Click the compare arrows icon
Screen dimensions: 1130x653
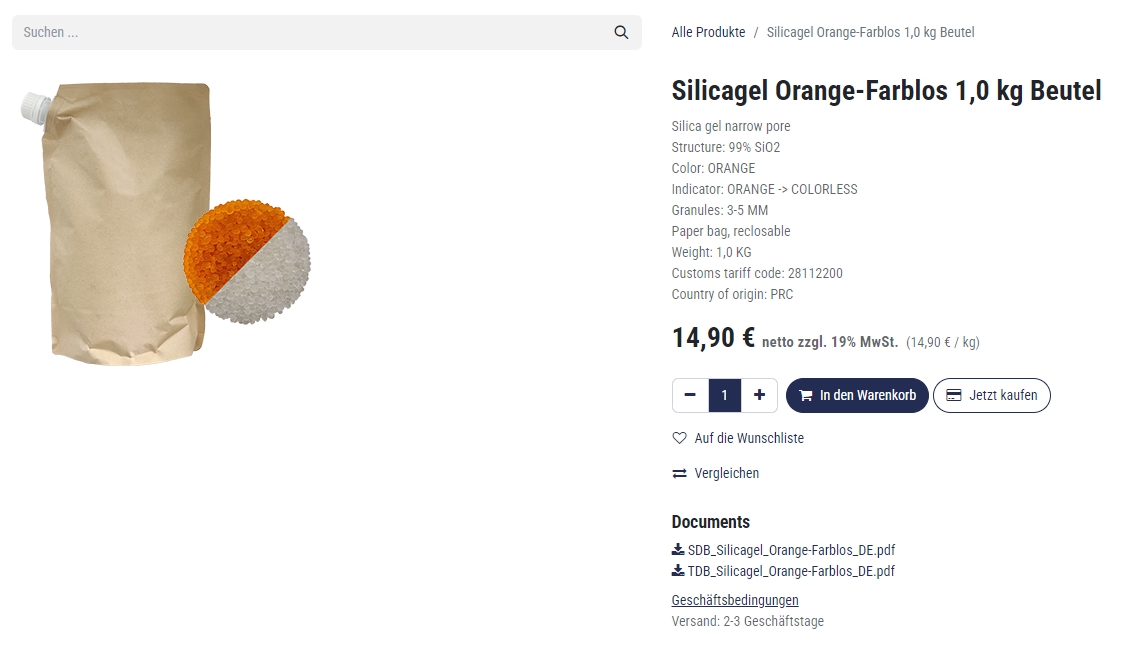[680, 473]
